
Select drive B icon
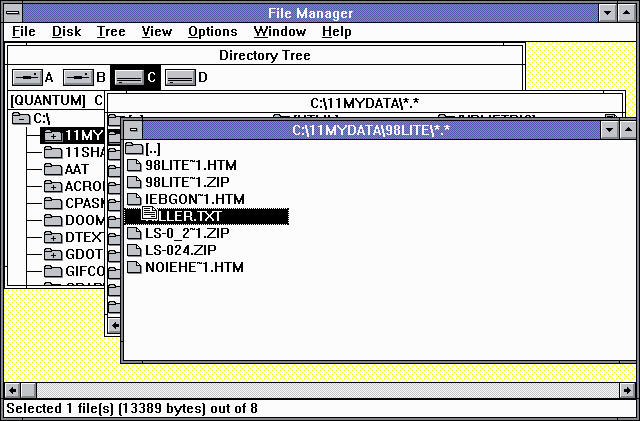tap(78, 77)
